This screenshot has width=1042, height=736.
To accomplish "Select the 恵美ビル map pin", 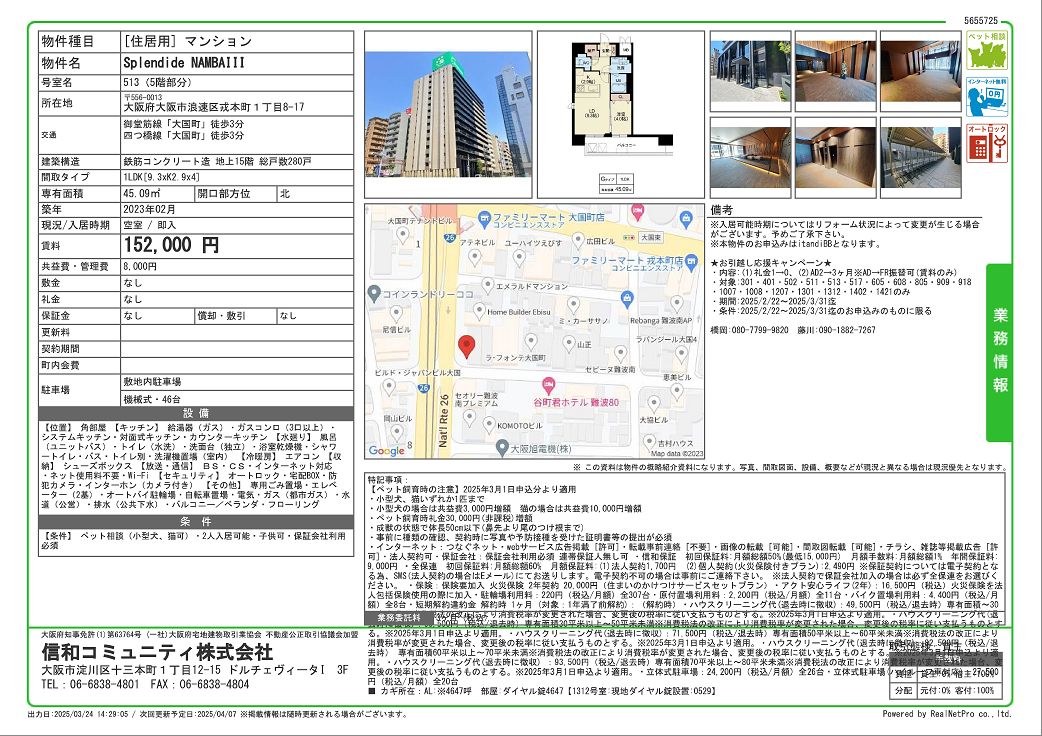I will pyautogui.click(x=677, y=392).
